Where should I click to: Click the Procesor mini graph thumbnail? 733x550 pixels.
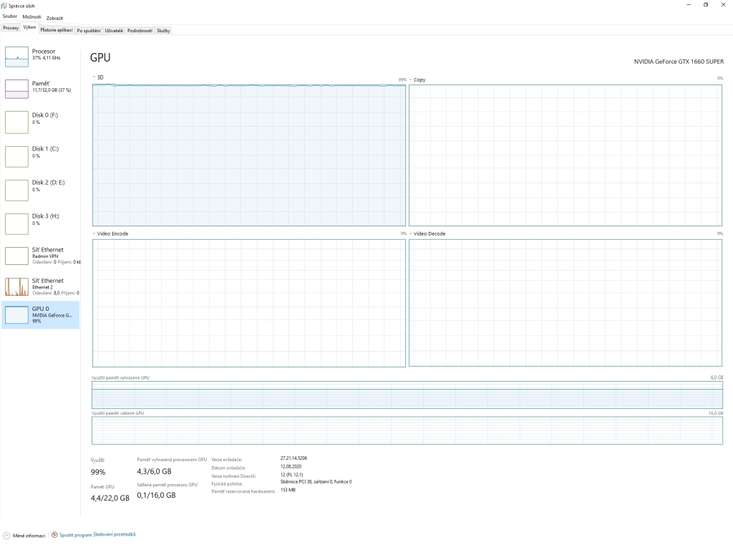point(17,57)
